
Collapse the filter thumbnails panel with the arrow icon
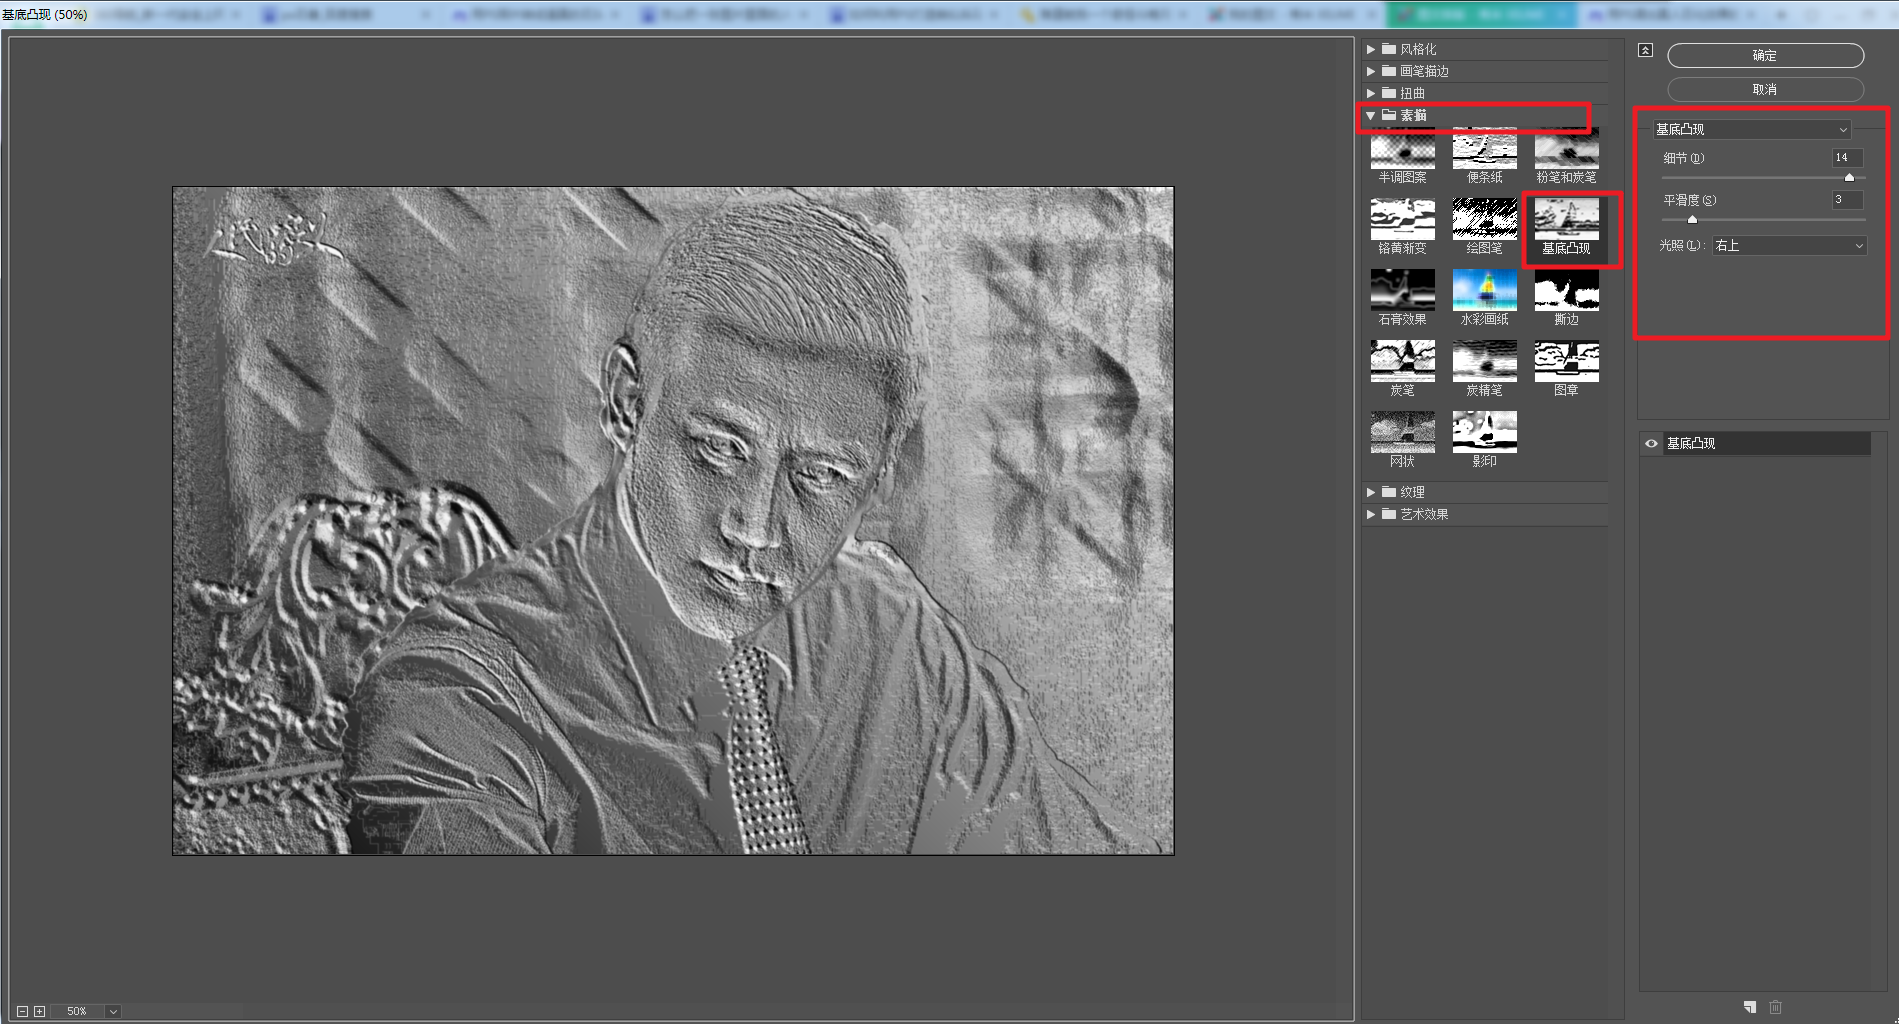pyautogui.click(x=1645, y=50)
